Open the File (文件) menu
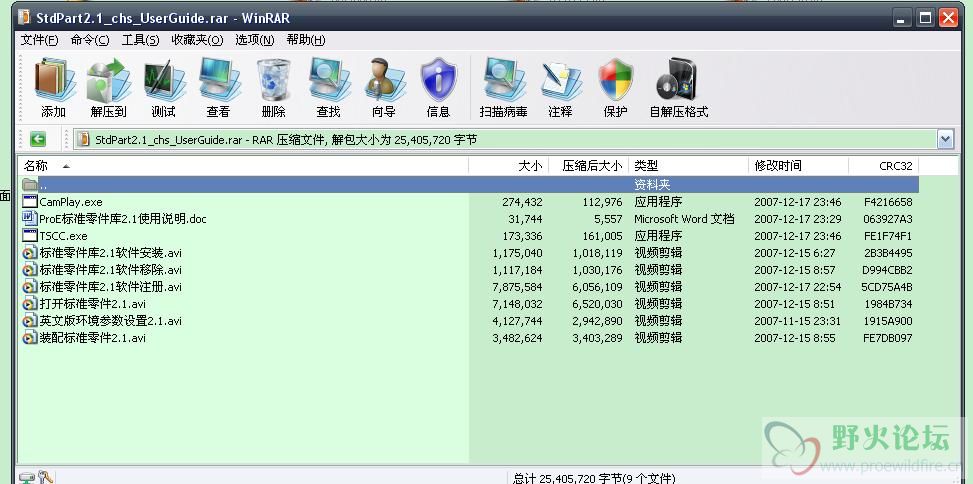The image size is (973, 484). click(x=39, y=40)
